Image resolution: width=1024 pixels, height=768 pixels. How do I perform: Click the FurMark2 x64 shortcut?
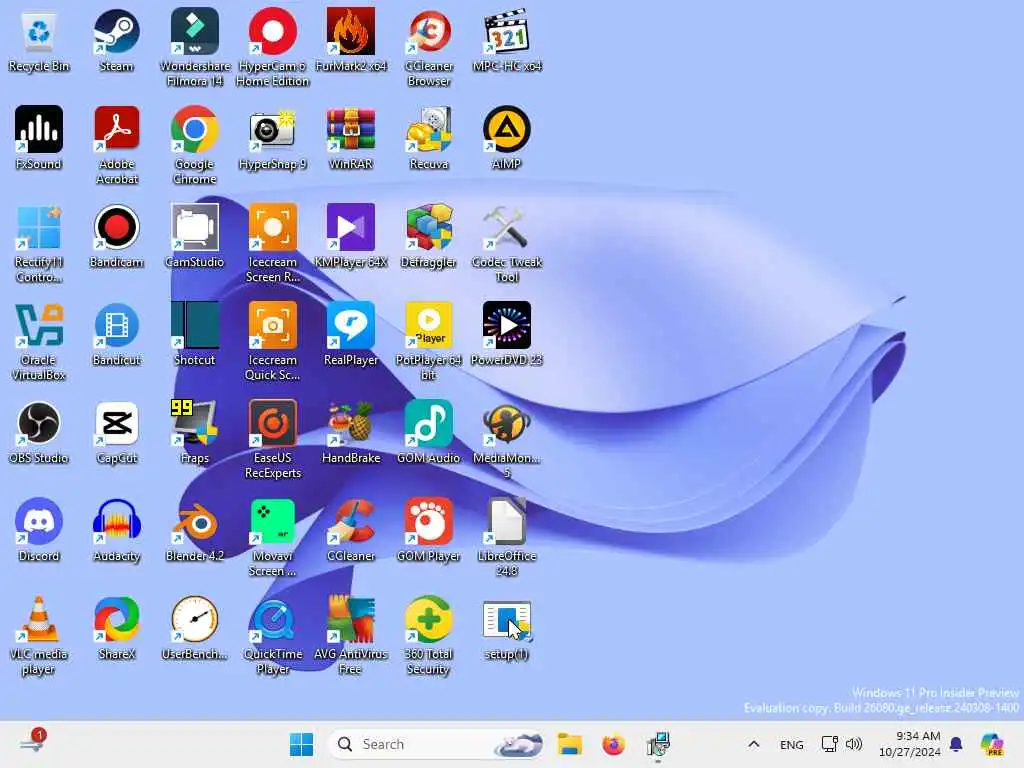coord(351,41)
